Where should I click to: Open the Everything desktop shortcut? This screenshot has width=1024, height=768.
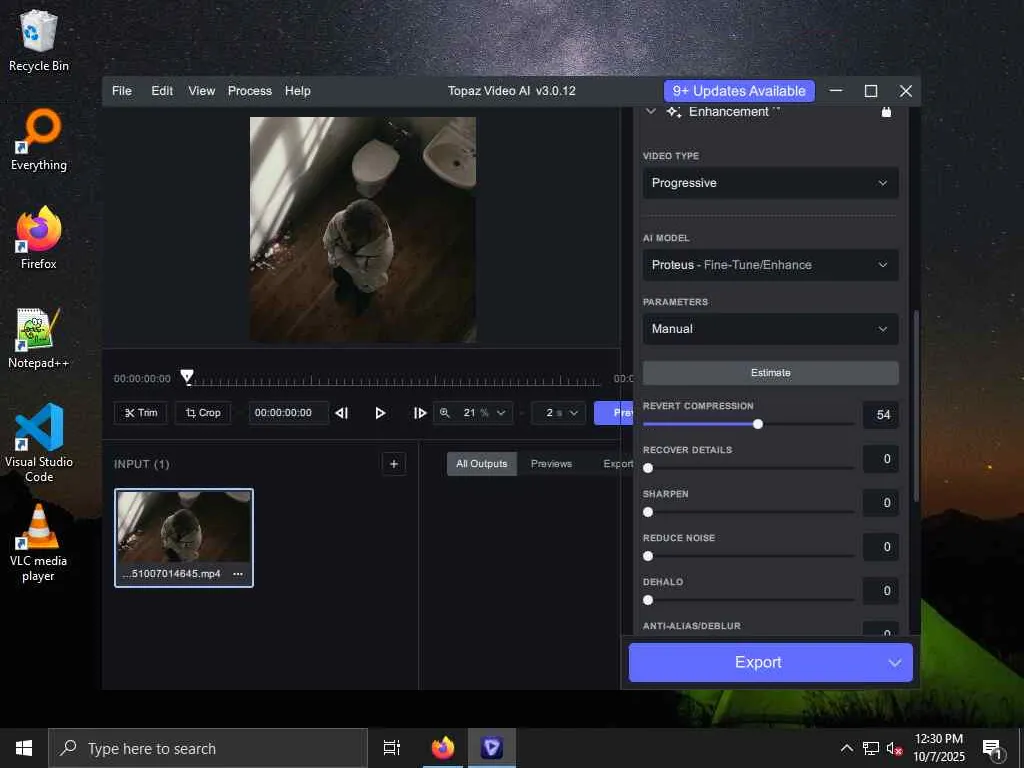pyautogui.click(x=39, y=140)
